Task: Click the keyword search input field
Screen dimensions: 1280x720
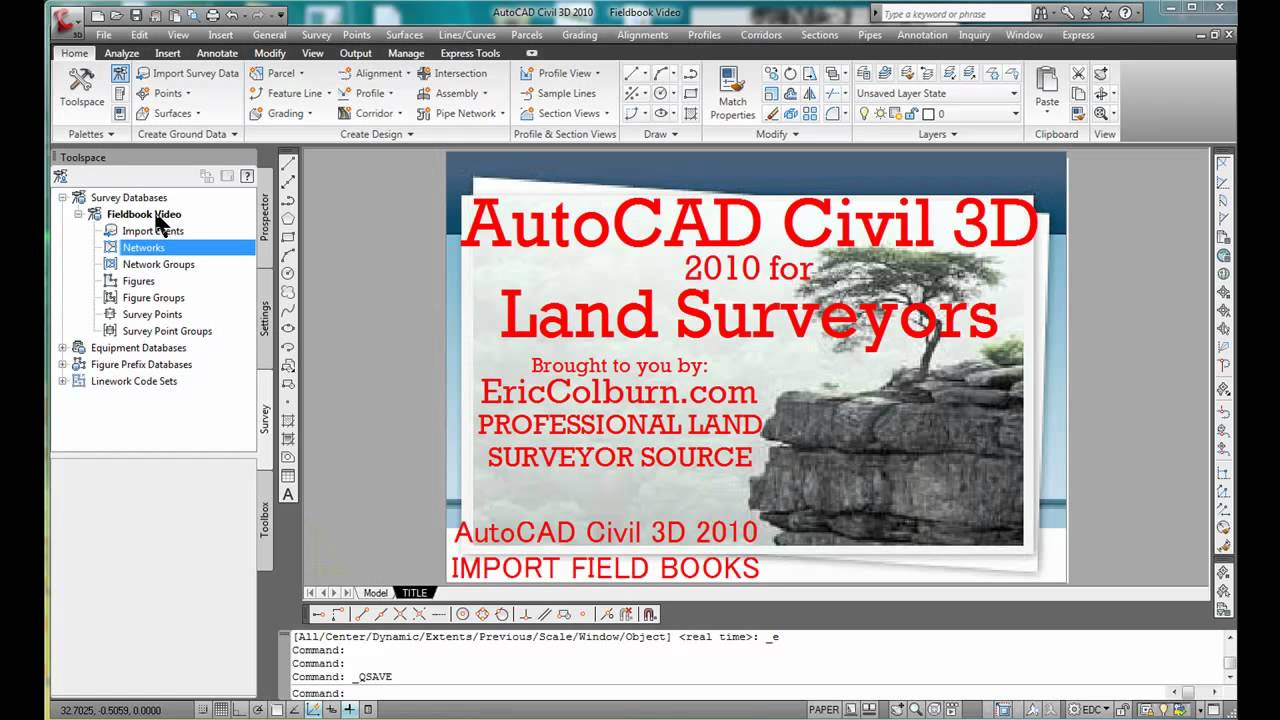Action: [x=955, y=14]
